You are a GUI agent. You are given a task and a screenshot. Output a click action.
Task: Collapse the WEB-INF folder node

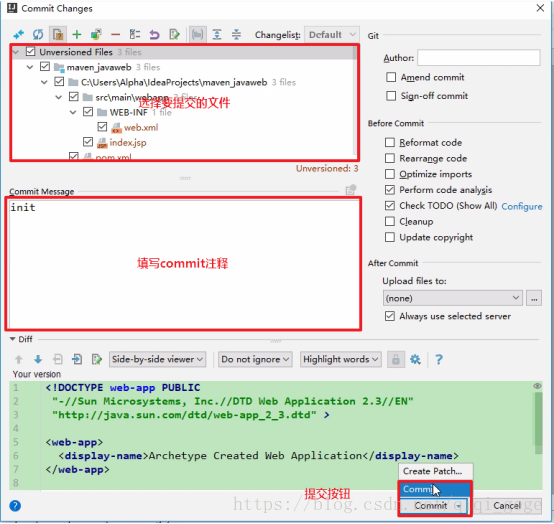click(x=73, y=112)
